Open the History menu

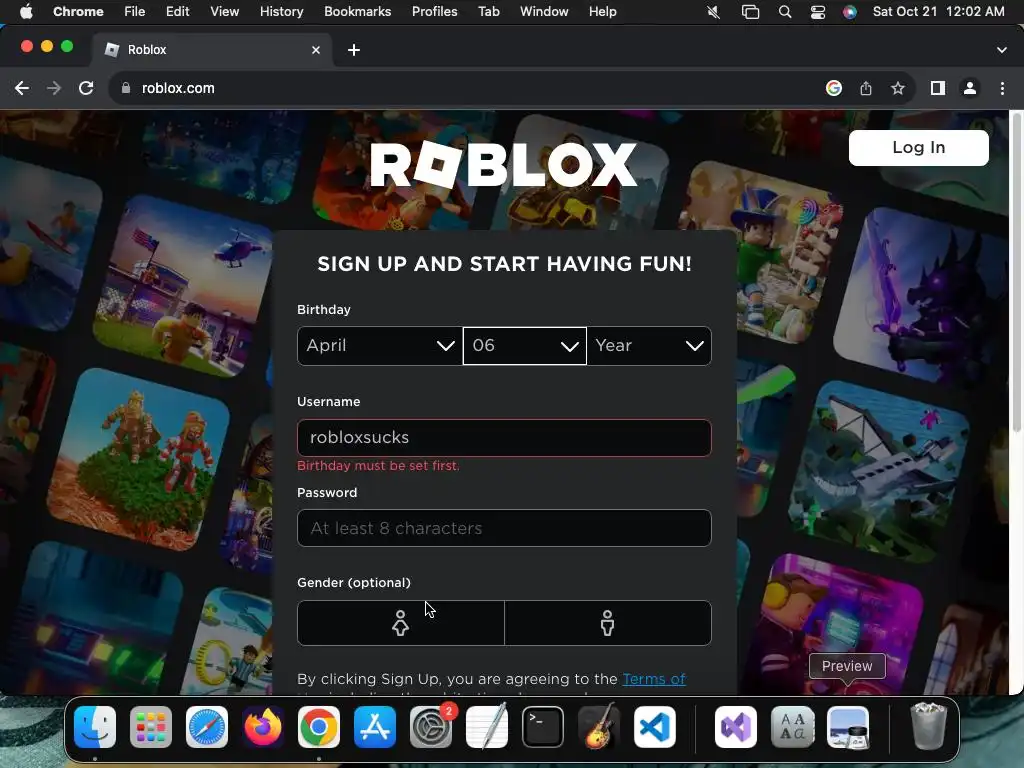281,12
